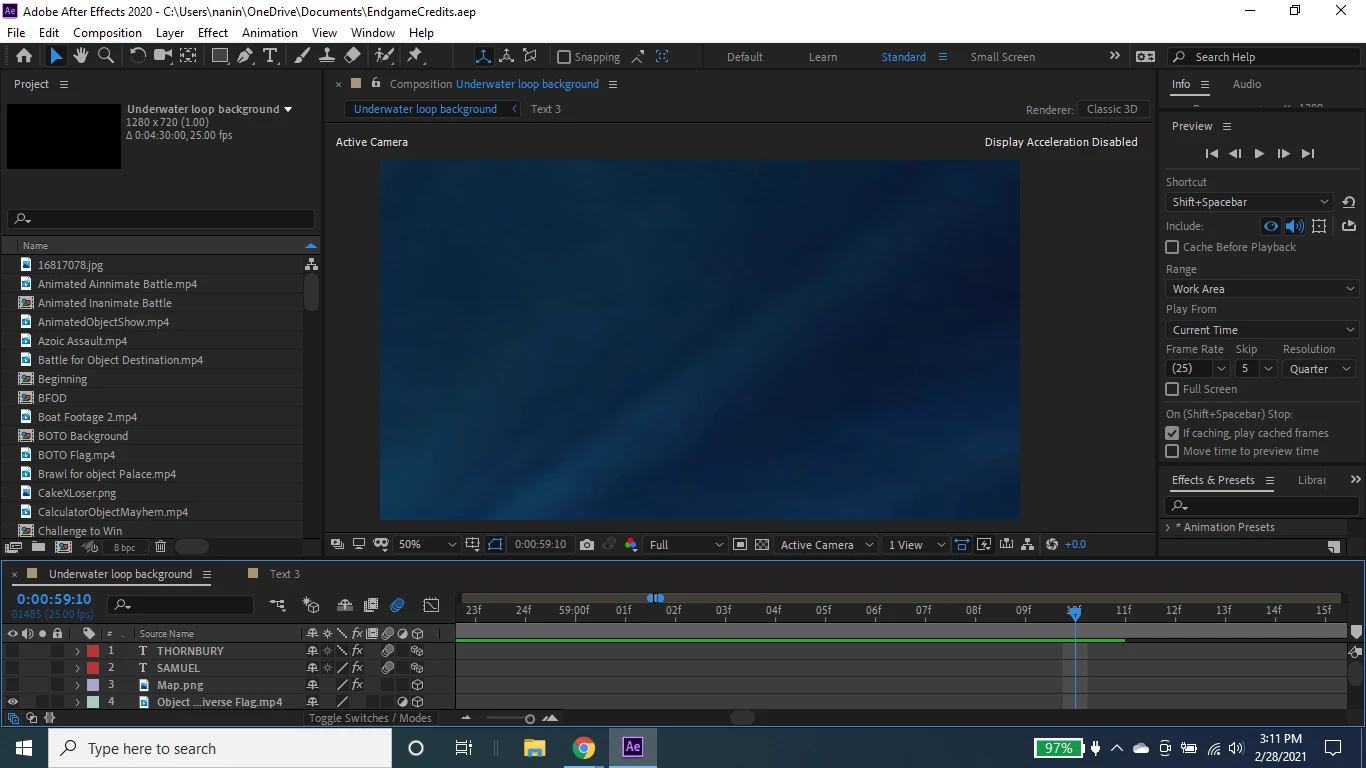
Task: Click the timeline zoom slider handle
Action: click(x=530, y=718)
